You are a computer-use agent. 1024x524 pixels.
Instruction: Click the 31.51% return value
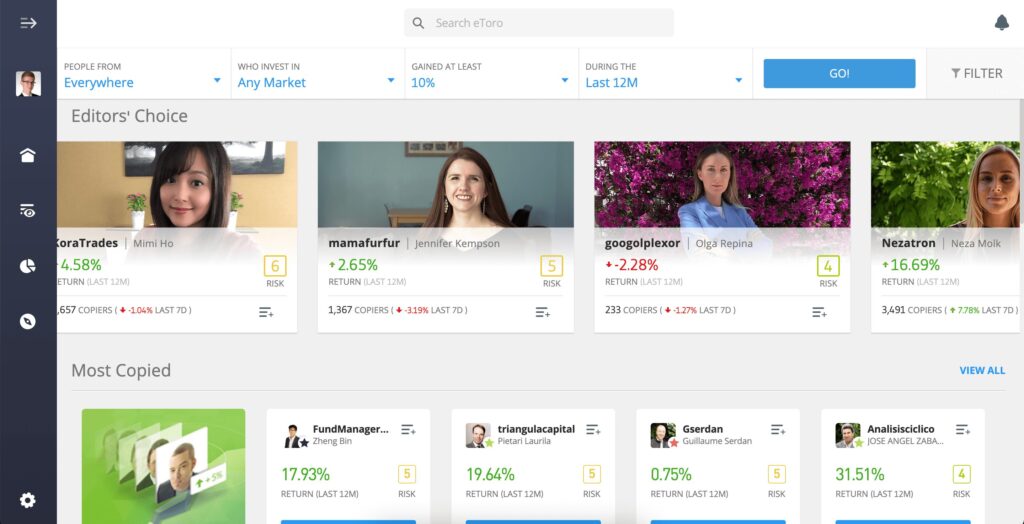(860, 474)
